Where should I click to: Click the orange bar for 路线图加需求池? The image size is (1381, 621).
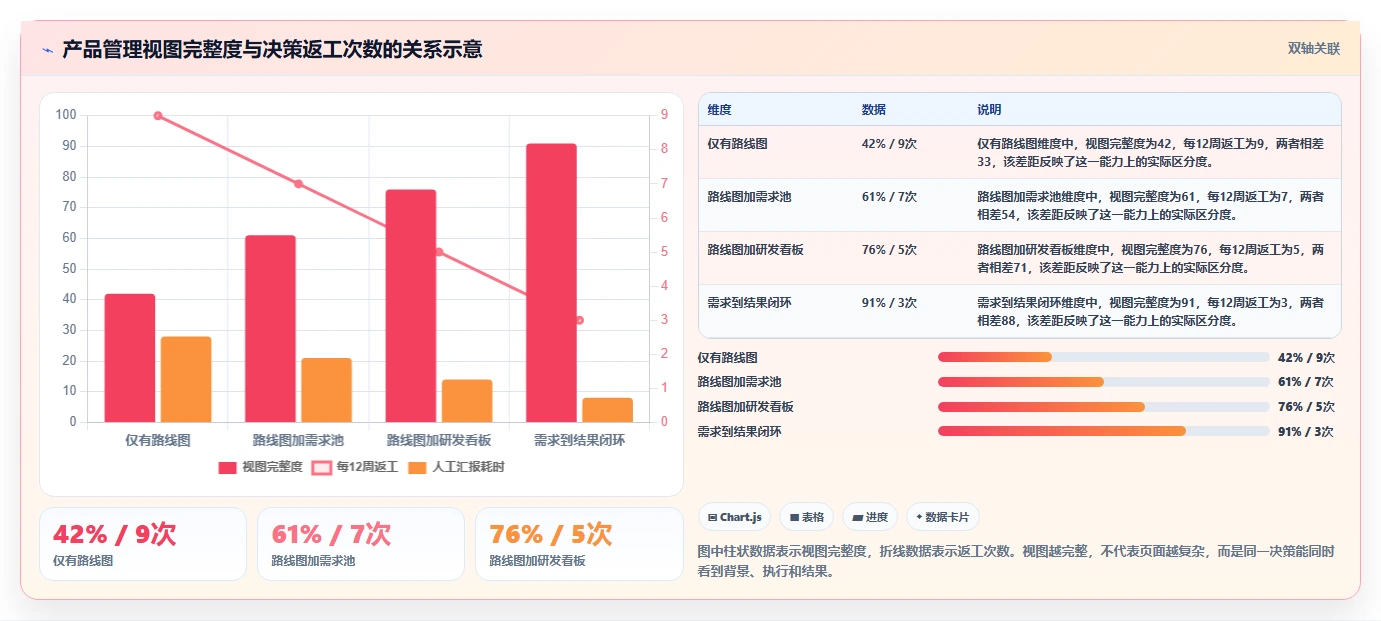click(x=326, y=390)
